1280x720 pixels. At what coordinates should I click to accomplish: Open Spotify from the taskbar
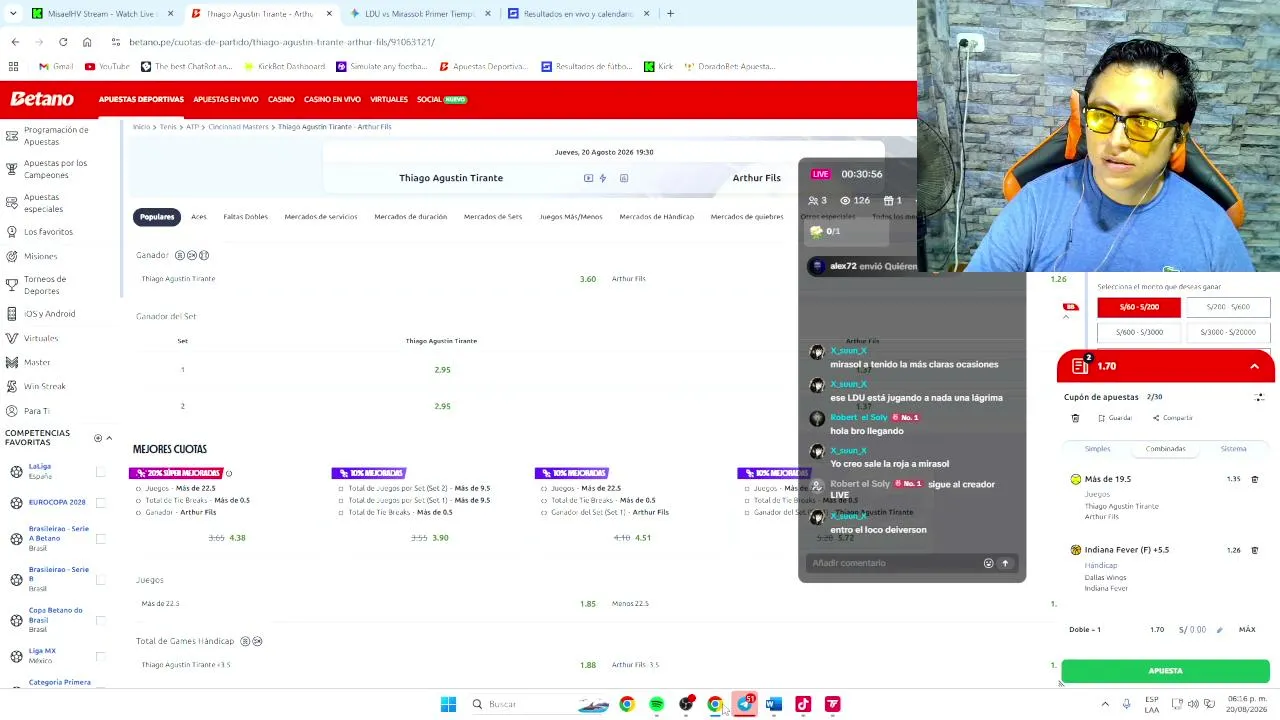656,704
